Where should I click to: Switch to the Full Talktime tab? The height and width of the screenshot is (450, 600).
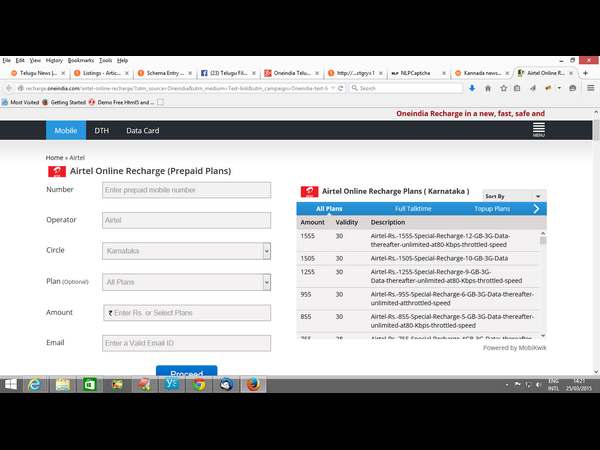413,209
